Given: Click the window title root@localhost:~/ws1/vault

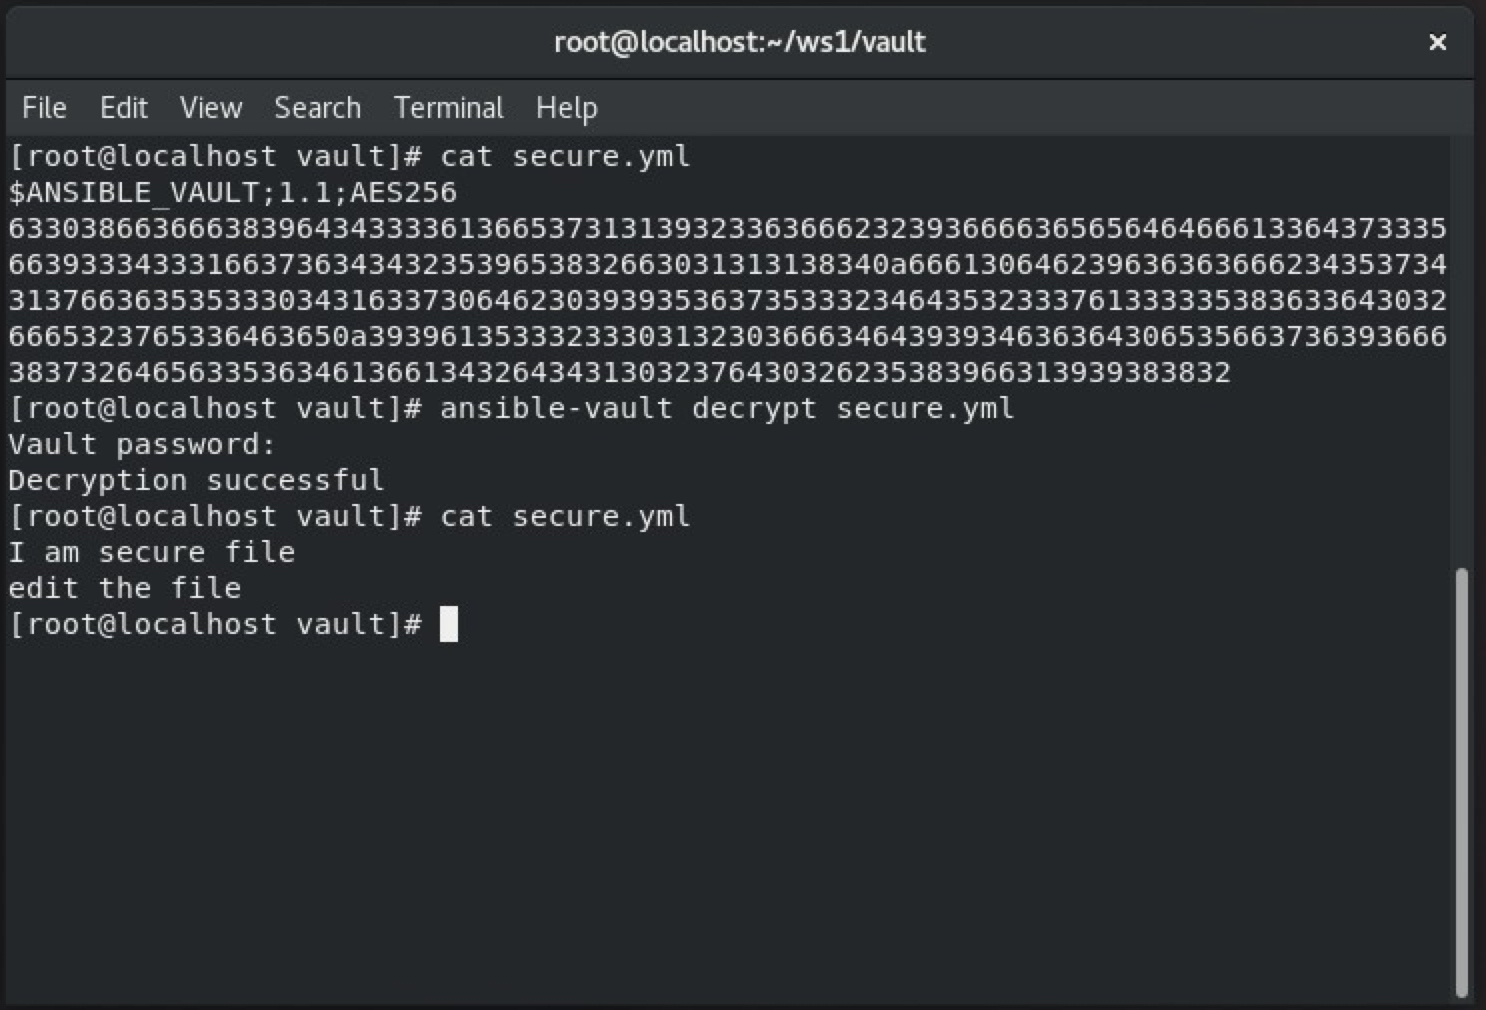Looking at the screenshot, I should pos(740,42).
